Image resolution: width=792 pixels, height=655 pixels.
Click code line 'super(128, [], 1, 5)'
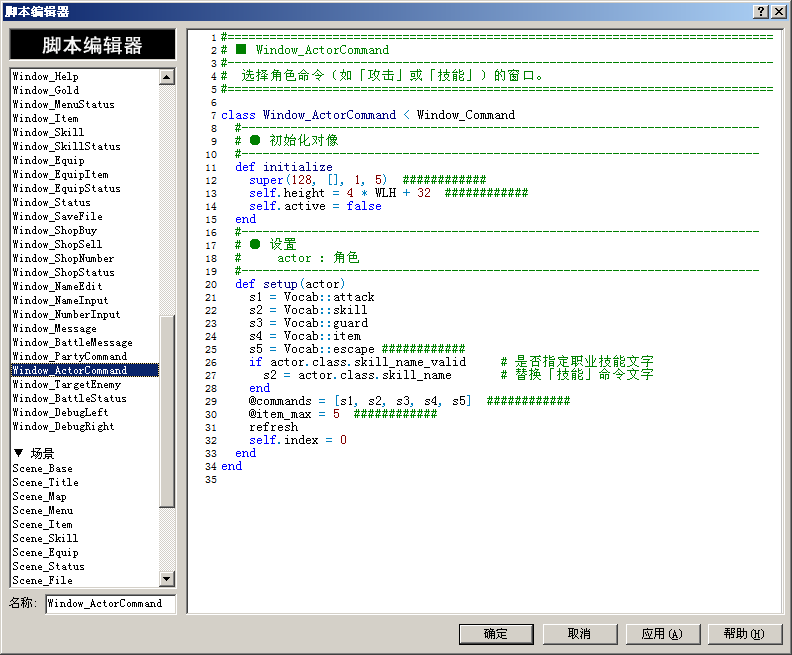(318, 180)
